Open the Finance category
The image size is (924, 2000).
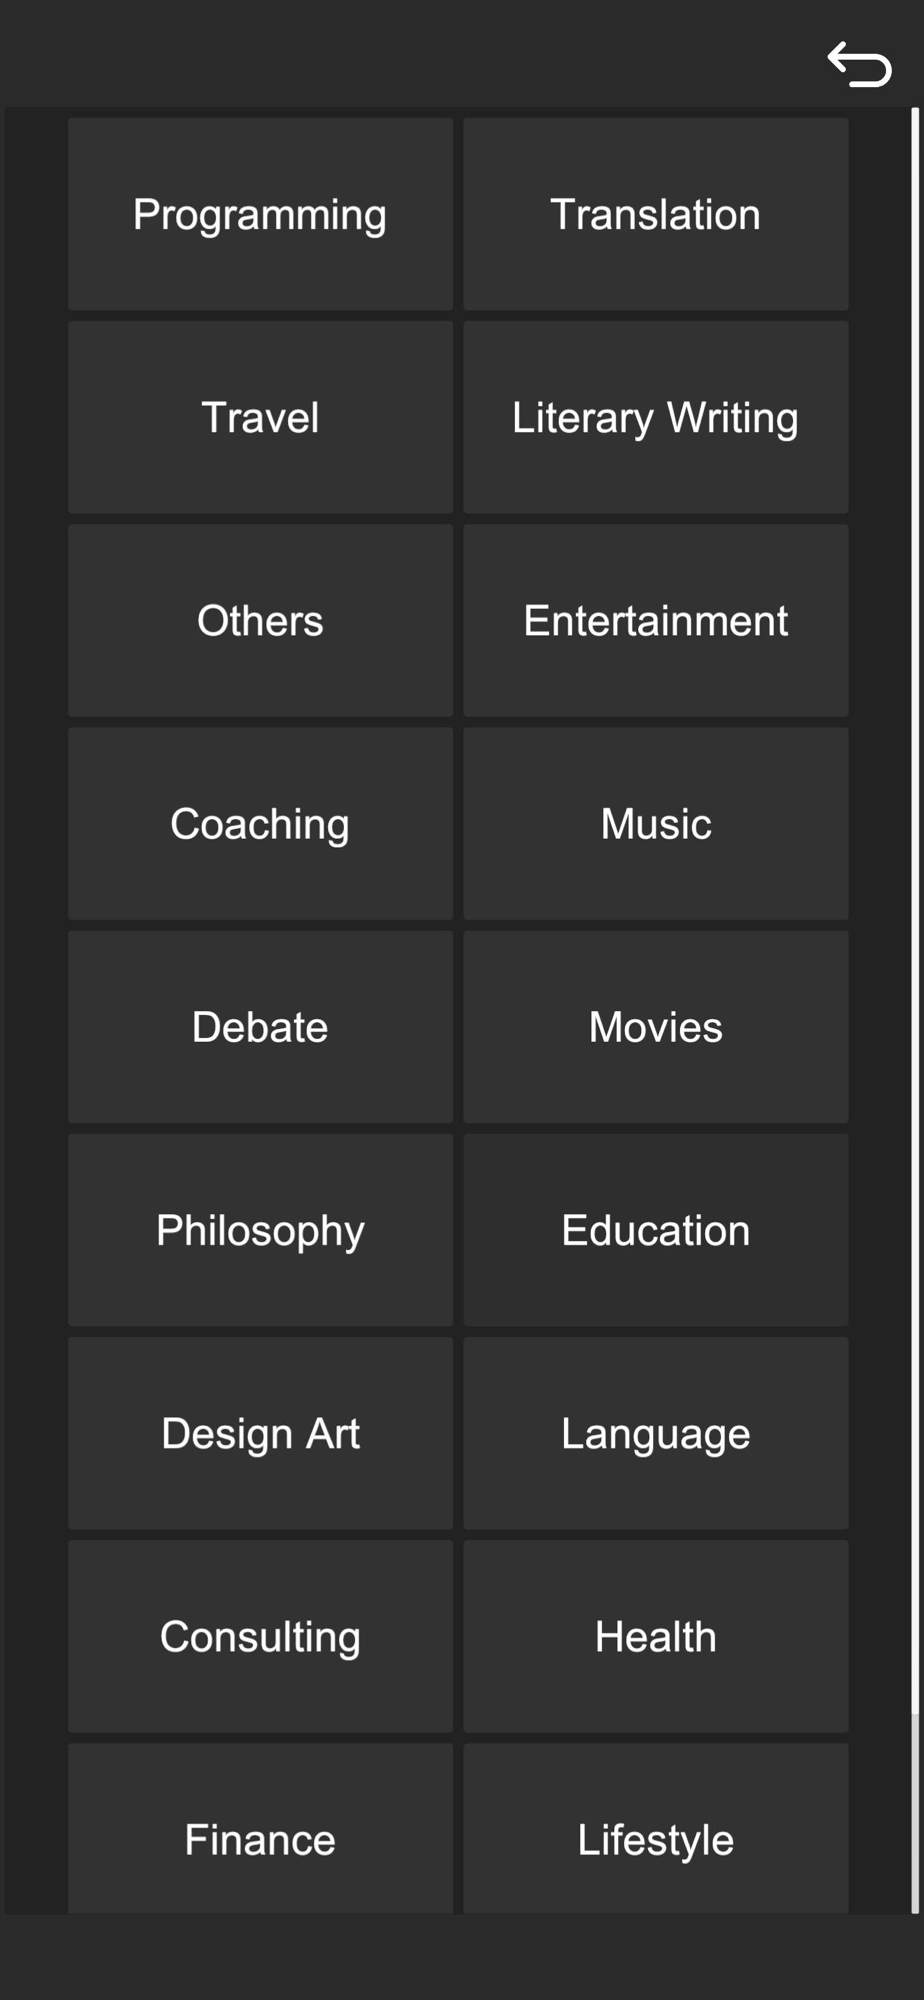[260, 1828]
